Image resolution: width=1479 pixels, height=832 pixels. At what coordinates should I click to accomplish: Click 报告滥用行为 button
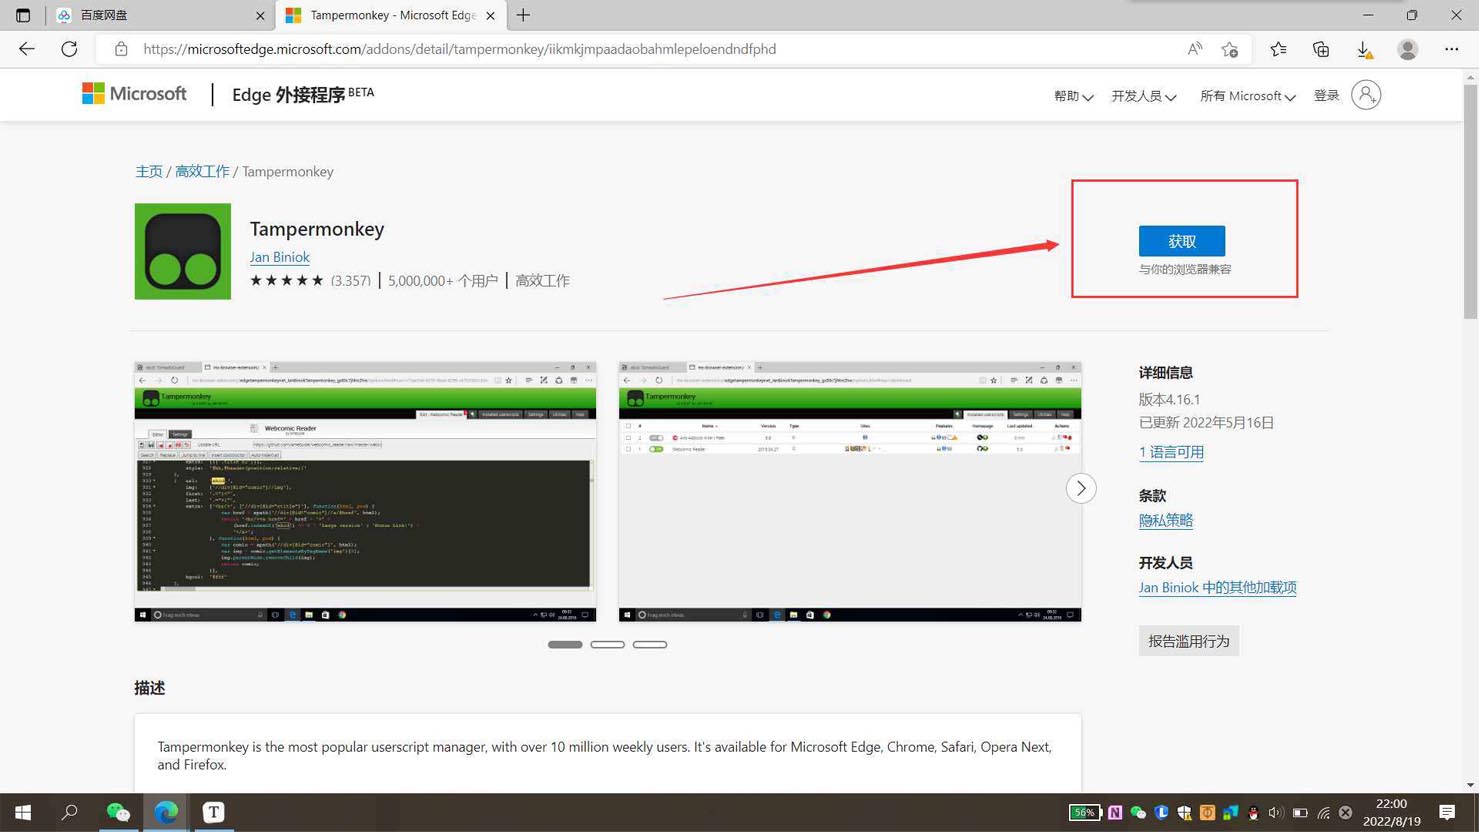1189,641
